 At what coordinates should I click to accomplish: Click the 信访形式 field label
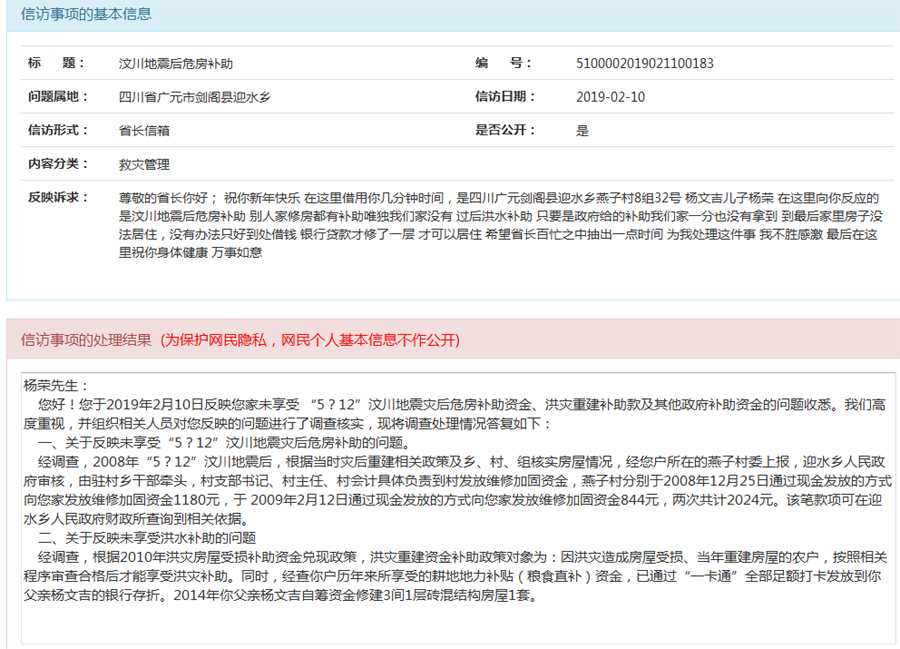pos(59,130)
